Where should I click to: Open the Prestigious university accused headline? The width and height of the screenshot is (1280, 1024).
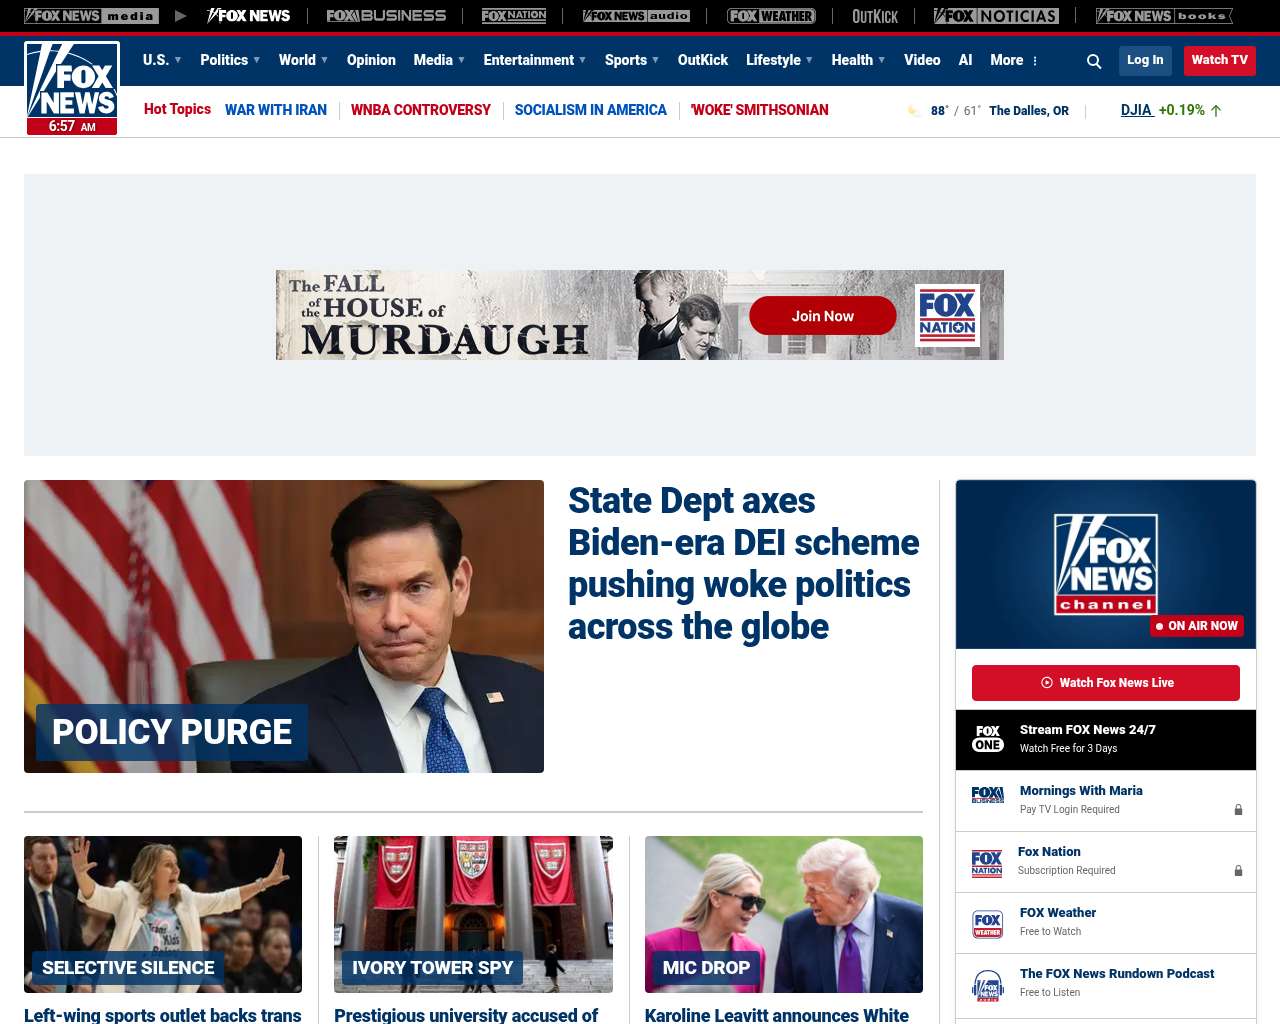click(x=466, y=1015)
